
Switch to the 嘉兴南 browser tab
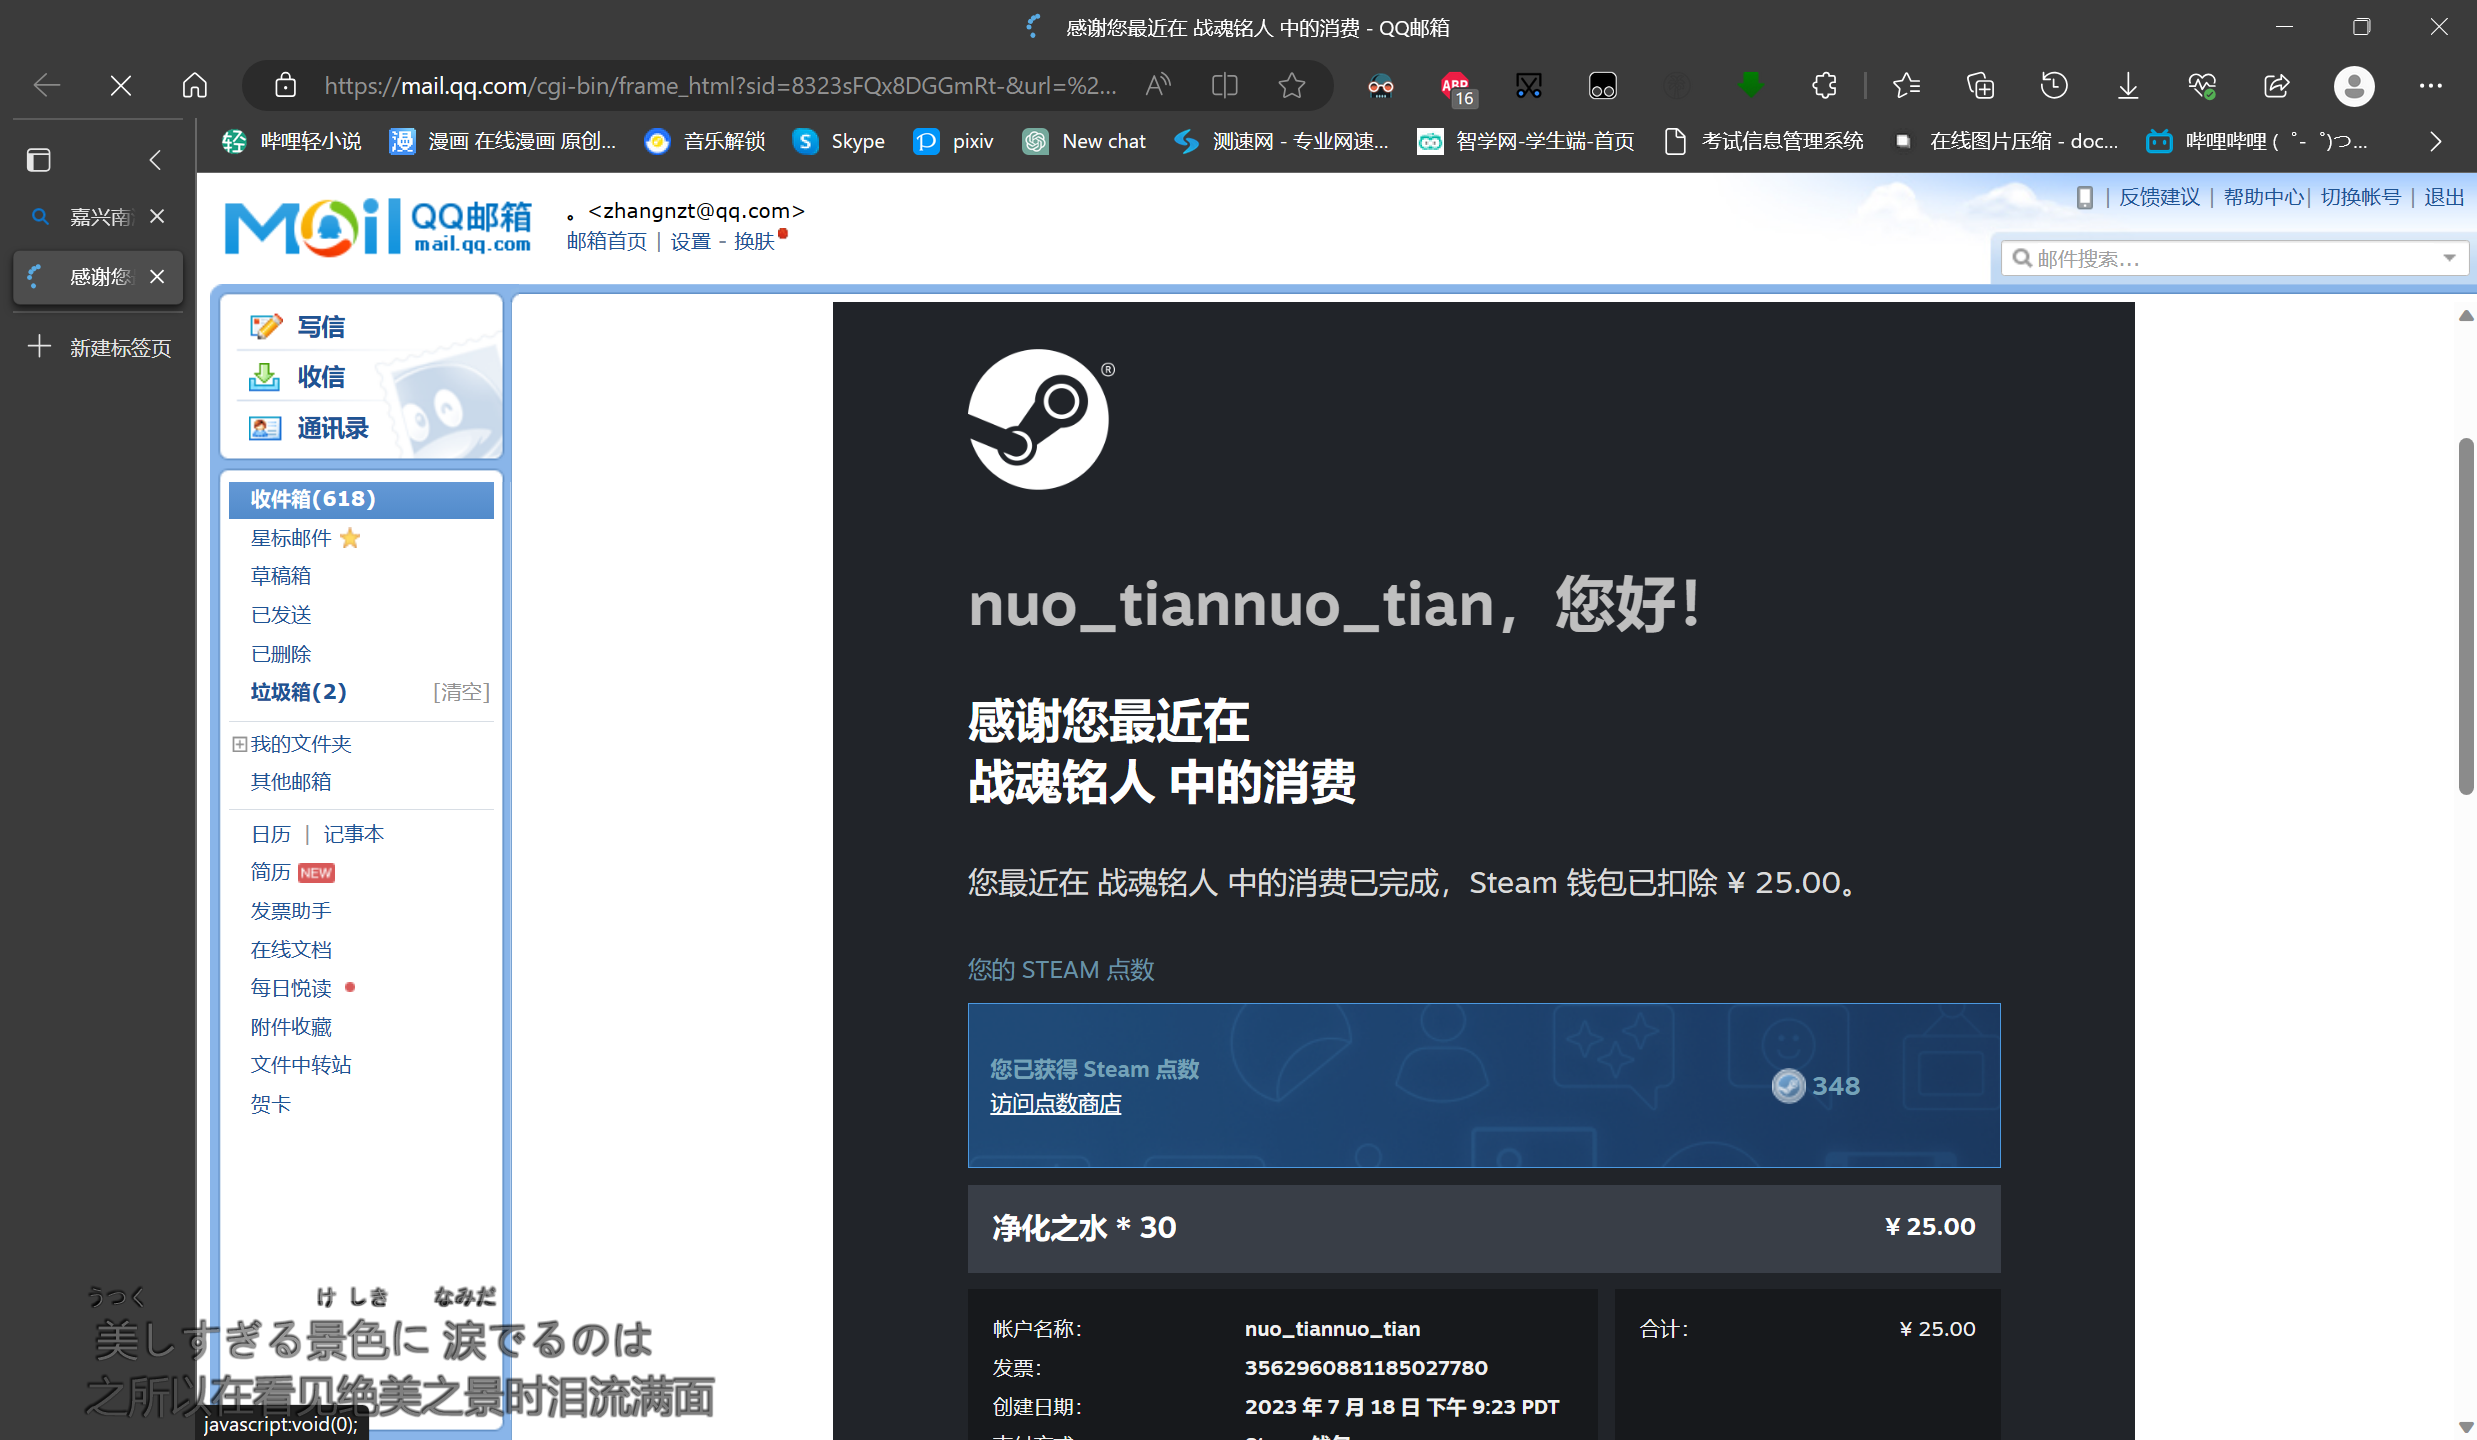pyautogui.click(x=99, y=217)
